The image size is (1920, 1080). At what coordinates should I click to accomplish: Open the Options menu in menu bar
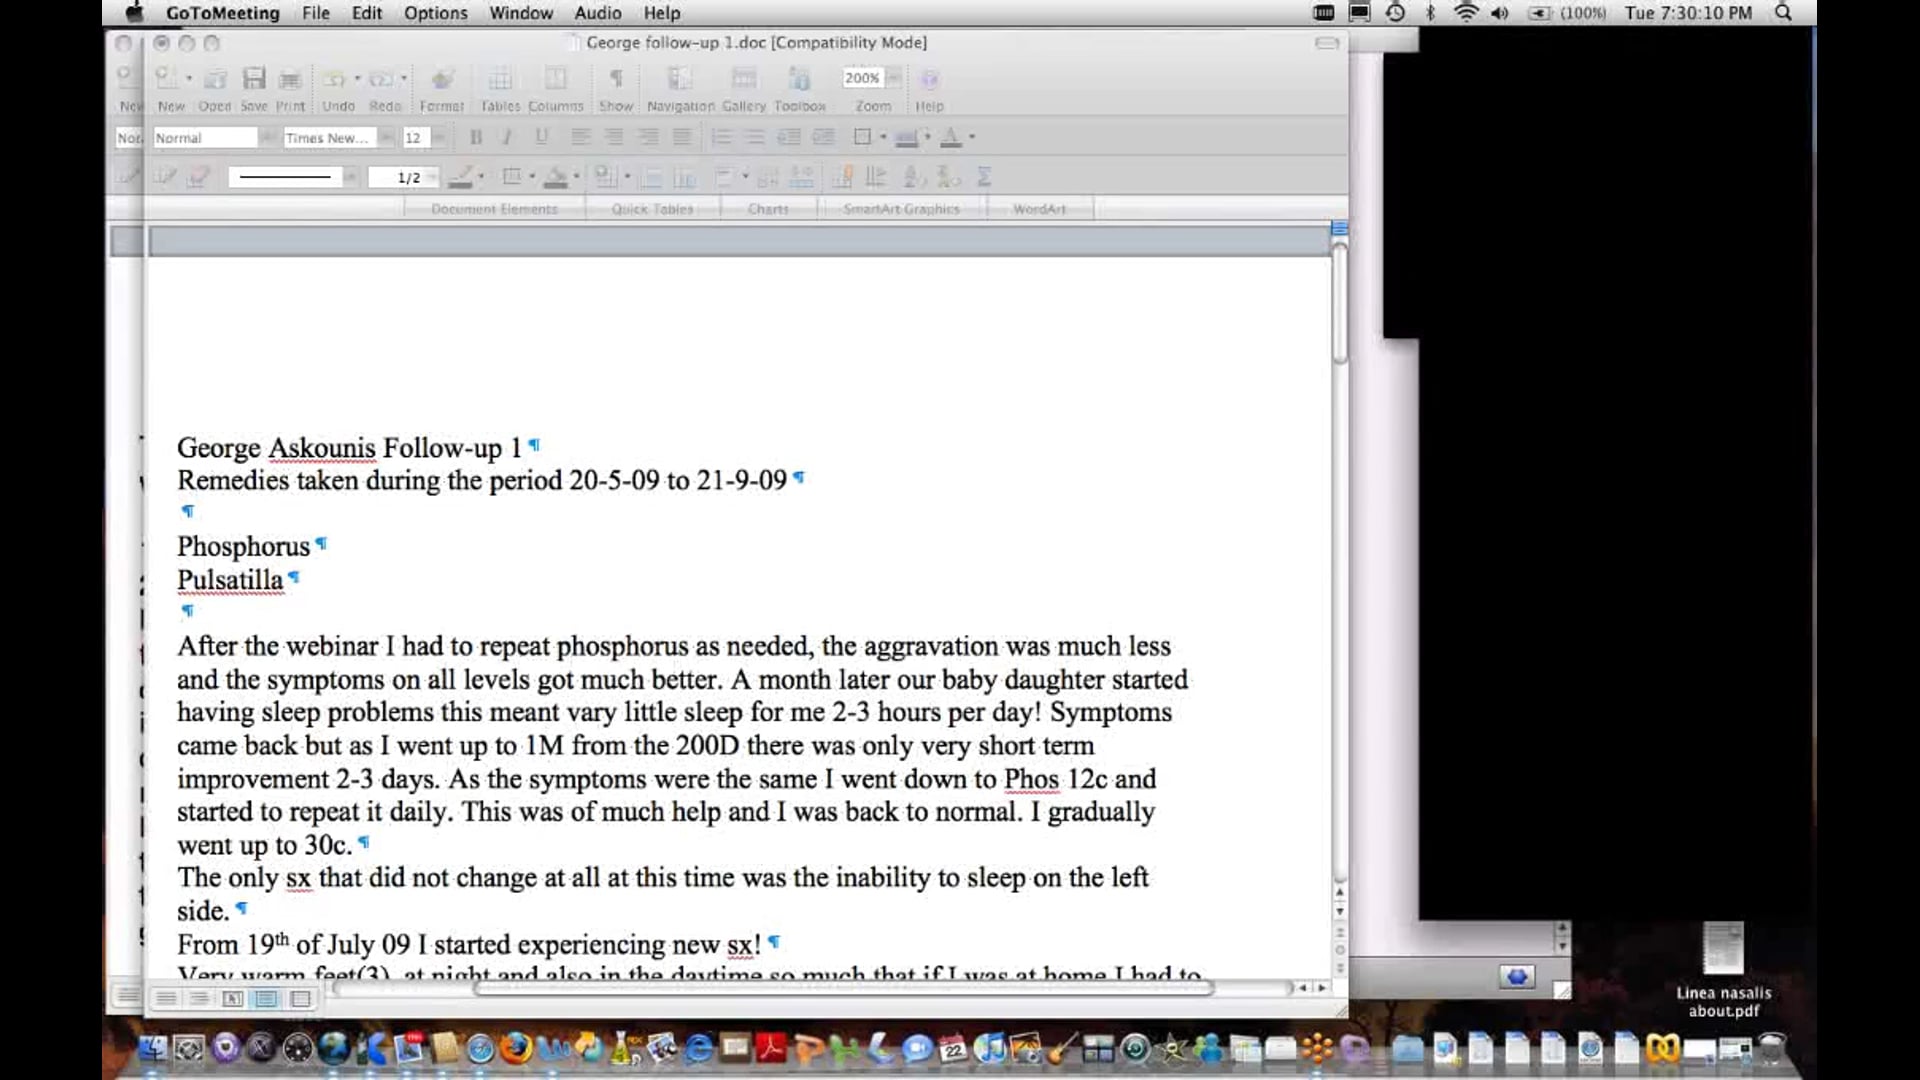(x=435, y=13)
